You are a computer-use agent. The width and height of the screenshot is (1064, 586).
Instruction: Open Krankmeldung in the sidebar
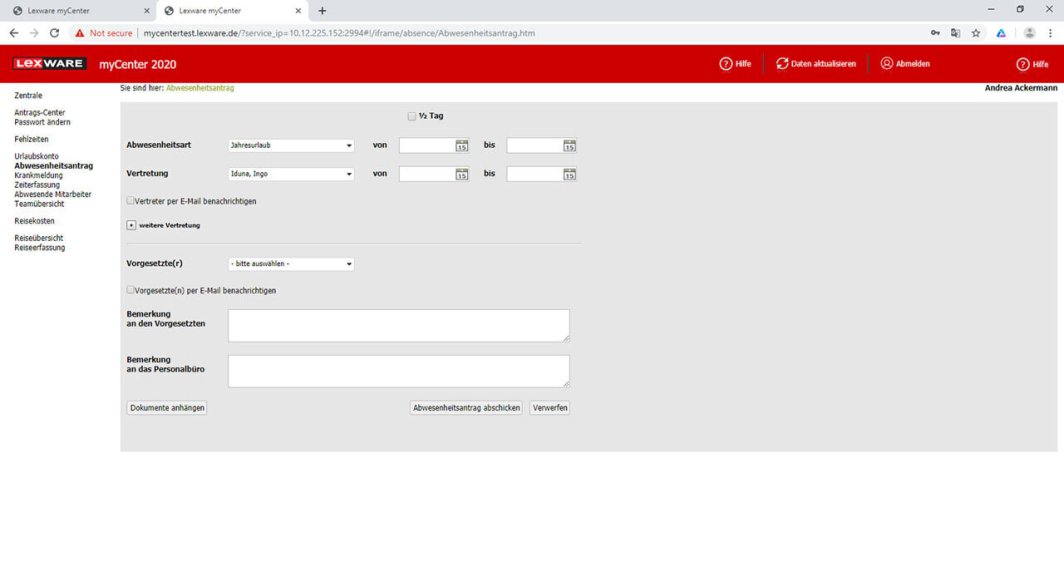39,175
